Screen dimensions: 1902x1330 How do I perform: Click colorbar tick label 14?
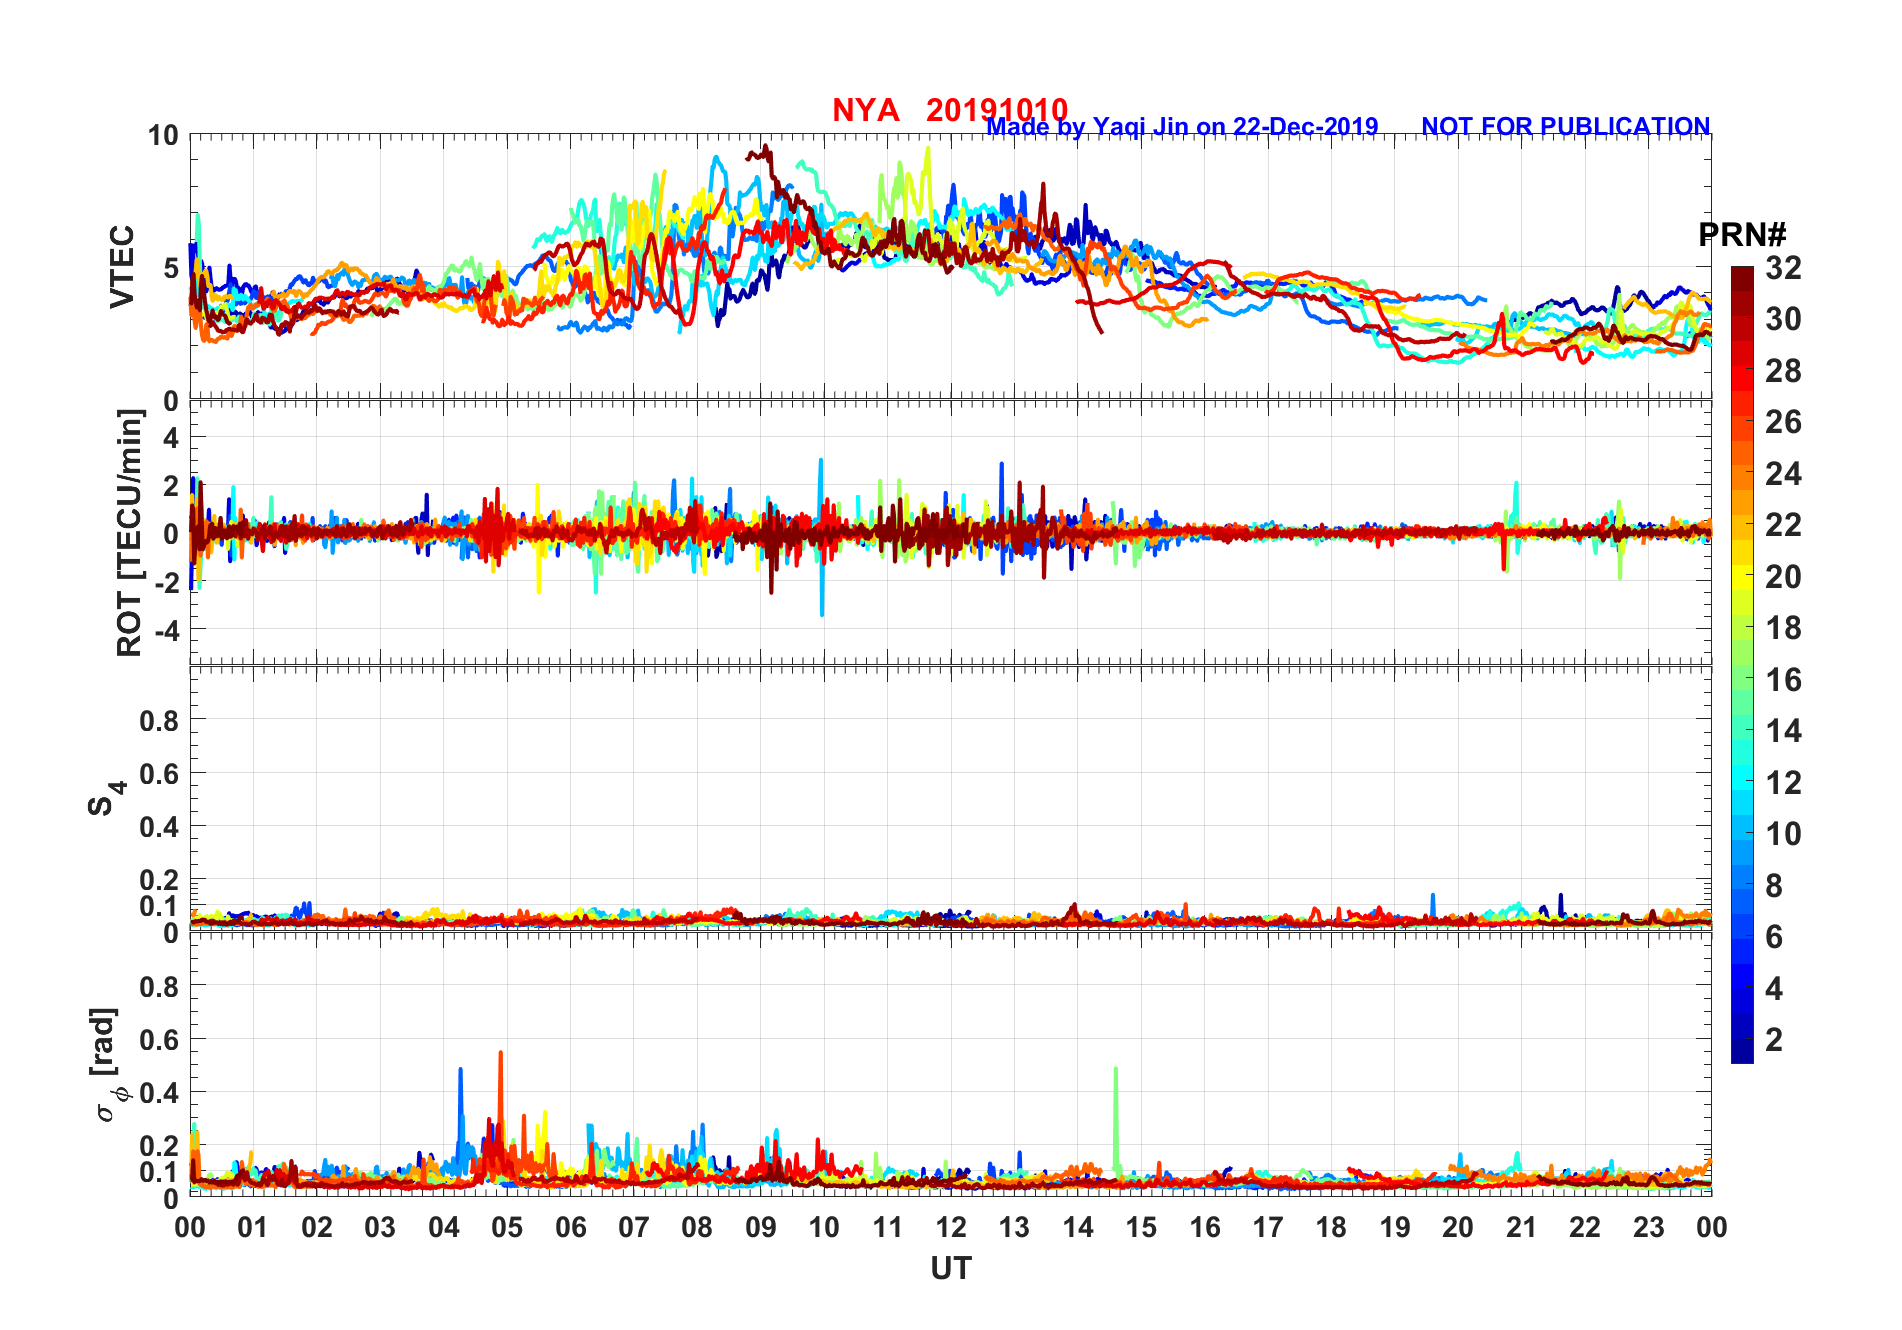(1783, 731)
